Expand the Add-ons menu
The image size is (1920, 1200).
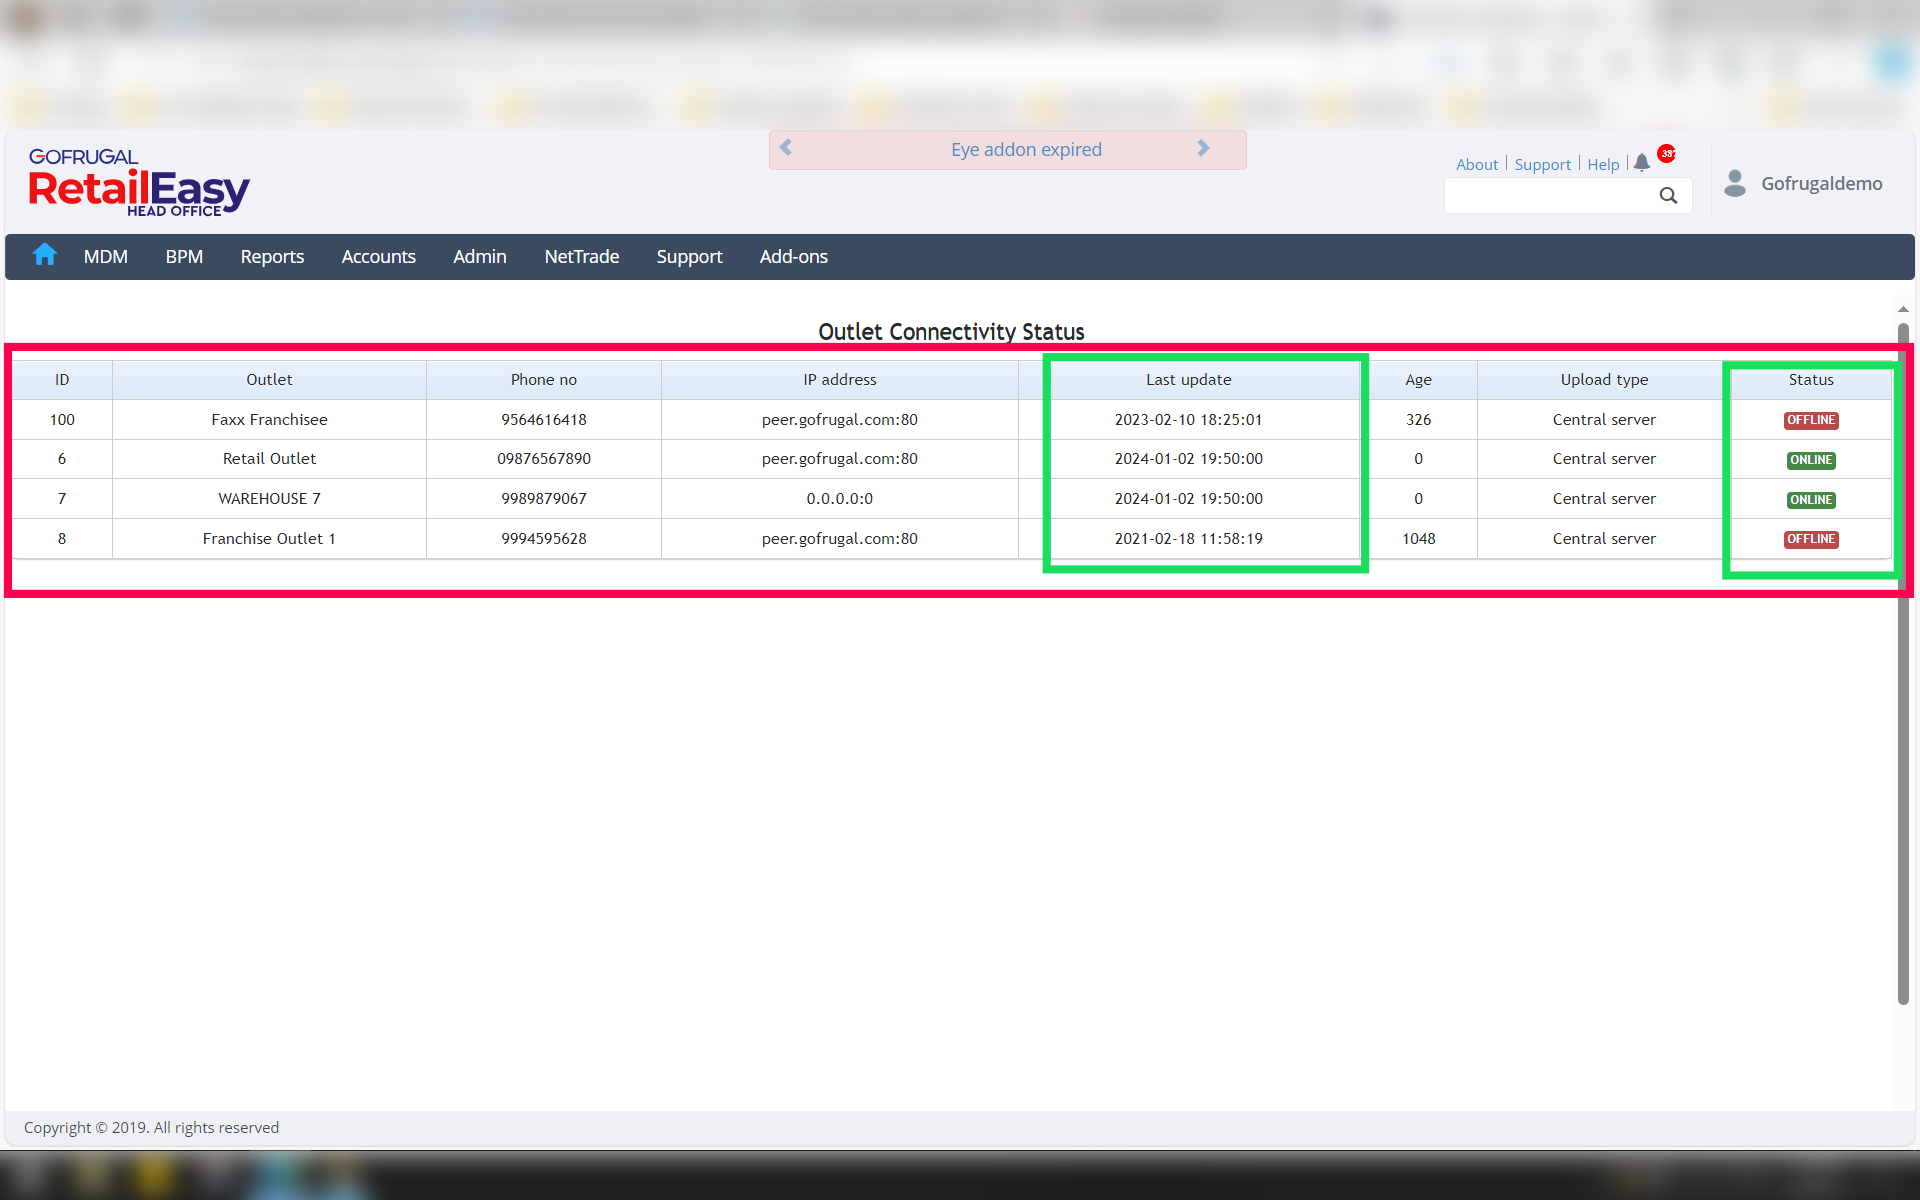(x=793, y=257)
